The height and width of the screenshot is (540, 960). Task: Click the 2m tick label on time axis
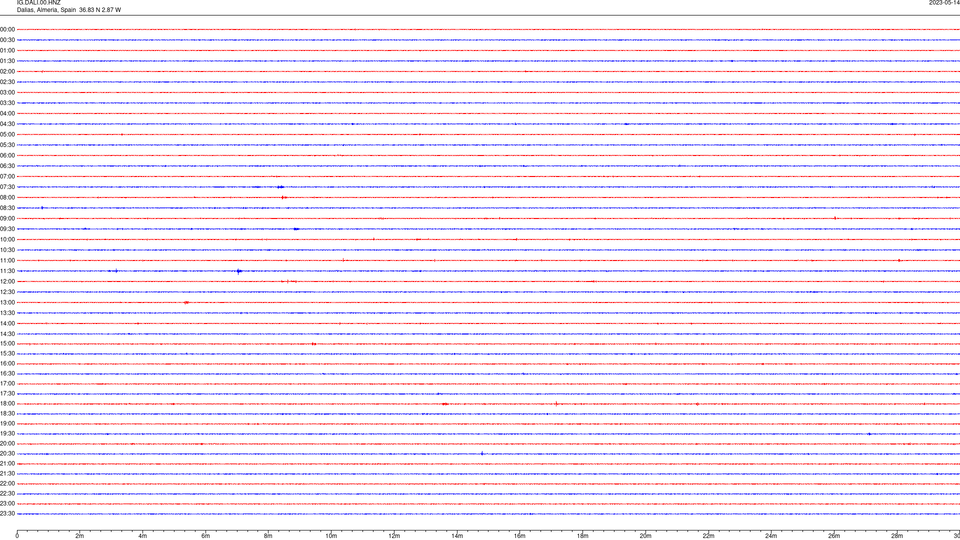pyautogui.click(x=80, y=536)
